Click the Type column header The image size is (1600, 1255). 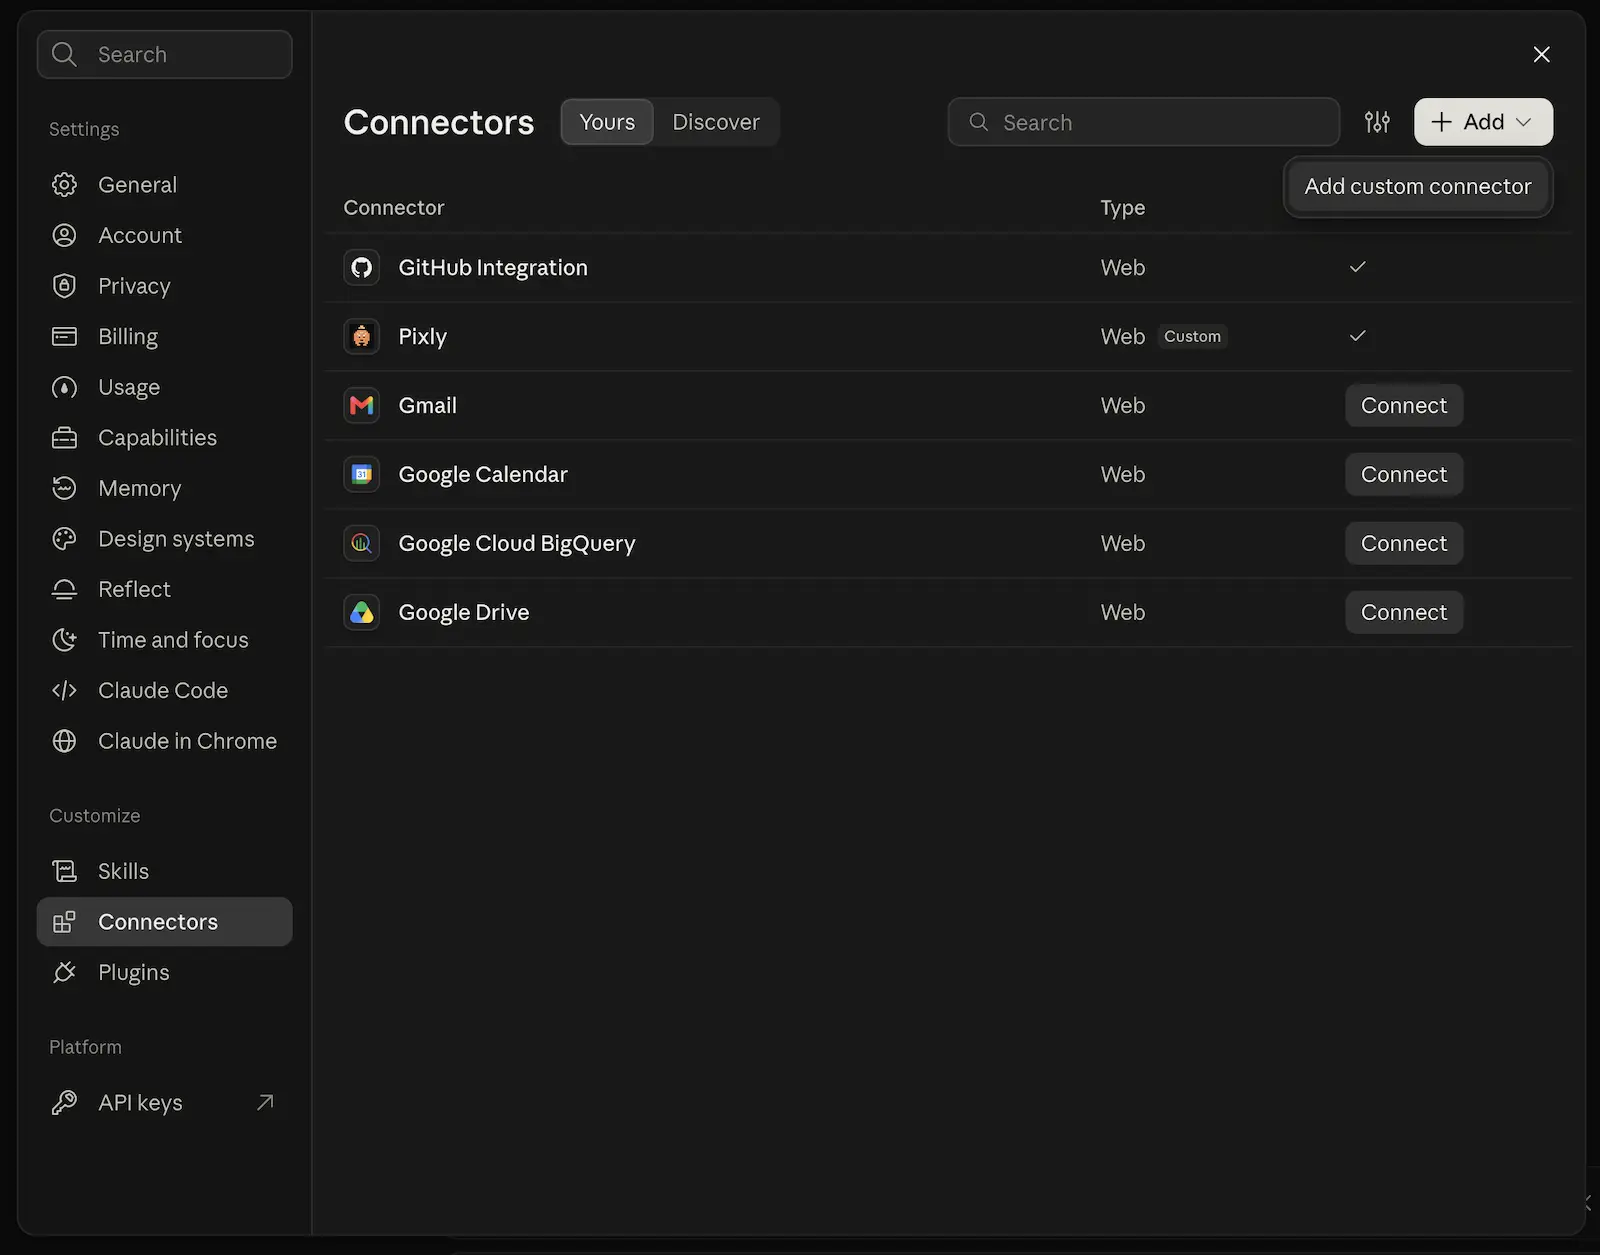[x=1122, y=208]
